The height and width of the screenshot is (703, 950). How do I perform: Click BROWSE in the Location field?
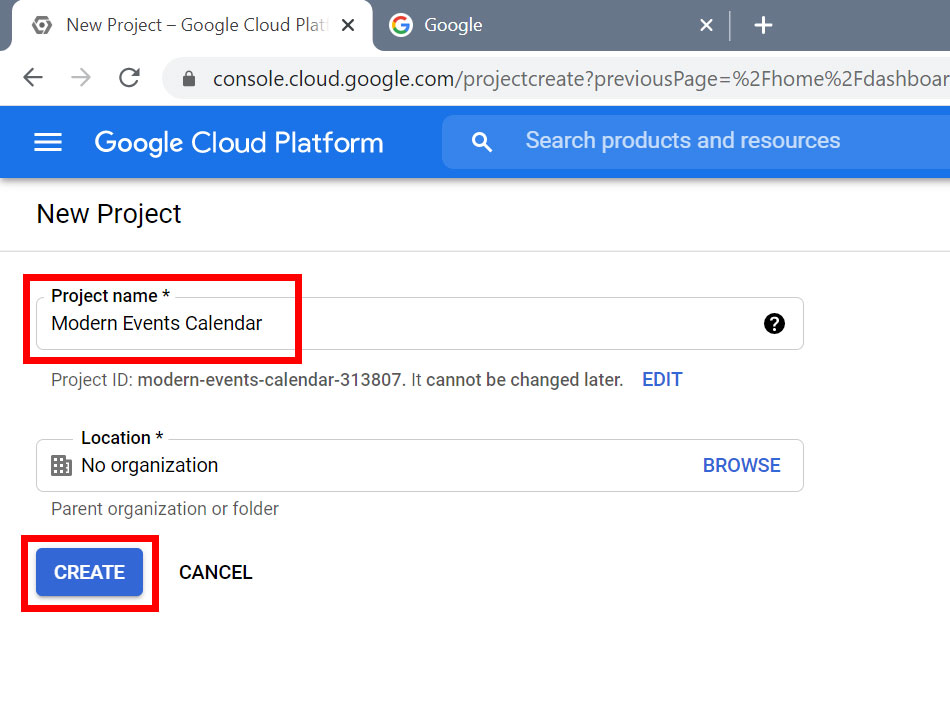[x=742, y=465]
